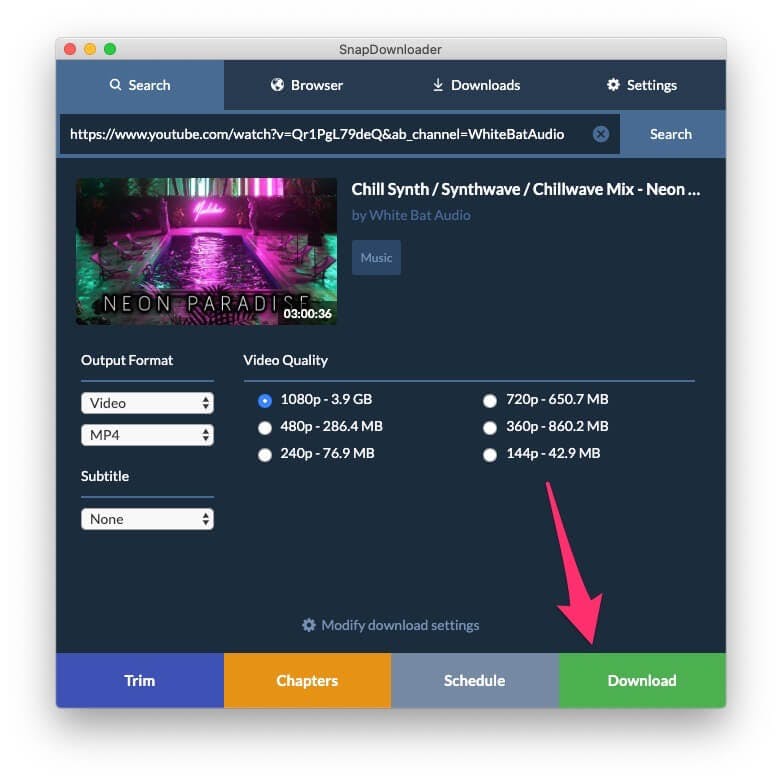Select 720p - 650.7 MB quality
Screen dimensions: 782x782
(x=490, y=400)
